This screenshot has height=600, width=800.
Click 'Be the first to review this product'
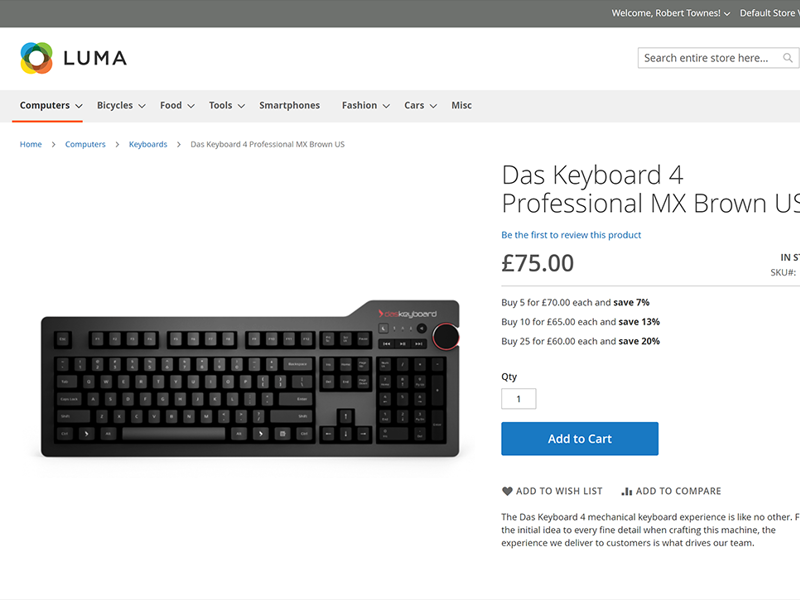[x=571, y=235]
